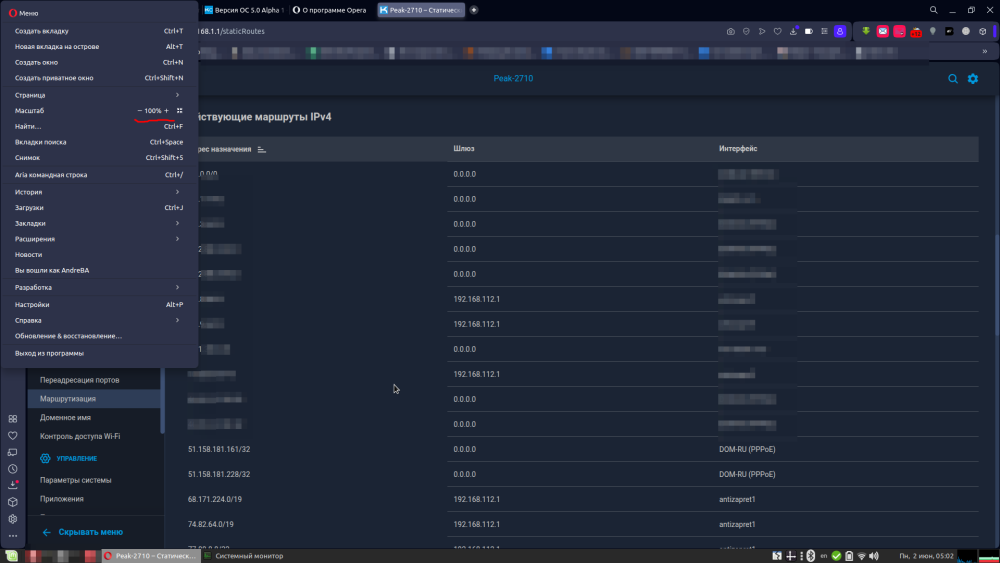The width and height of the screenshot is (1000, 563).
Task: Switch to Версия ОС 5.0 Alpha tab
Action: tap(243, 10)
